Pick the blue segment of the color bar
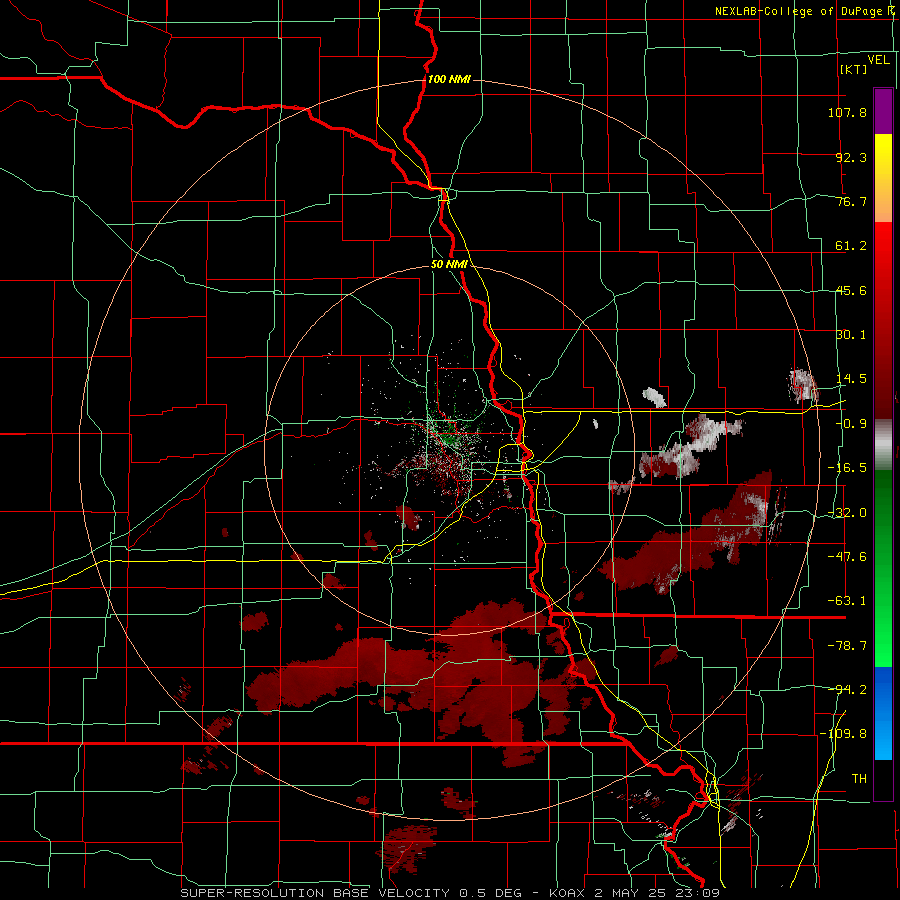This screenshot has height=900, width=900. 883,713
